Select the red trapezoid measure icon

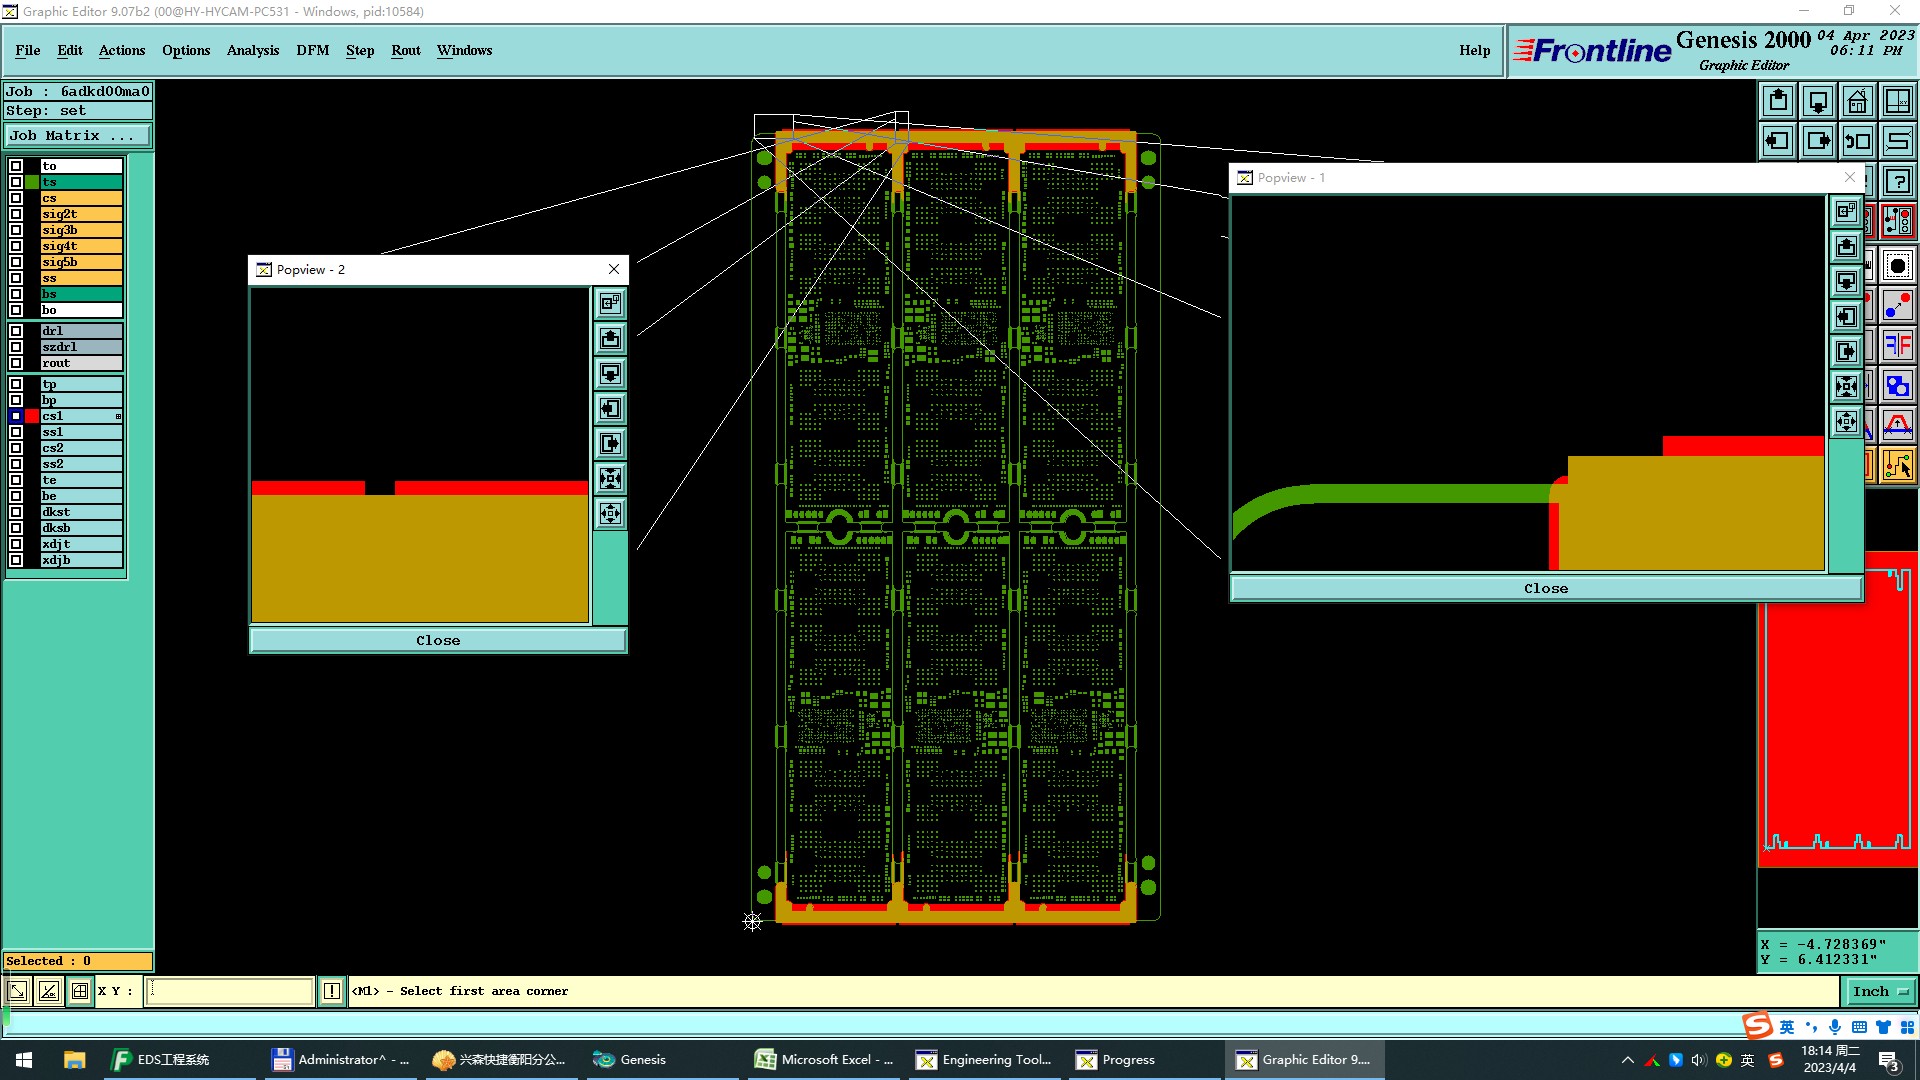click(1897, 425)
